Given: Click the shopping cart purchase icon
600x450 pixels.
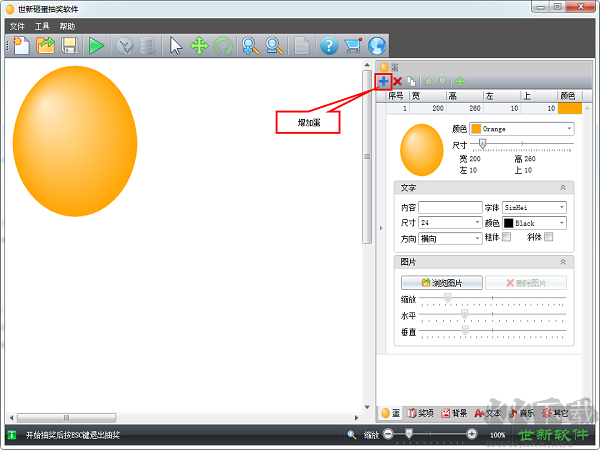Looking at the screenshot, I should (352, 45).
